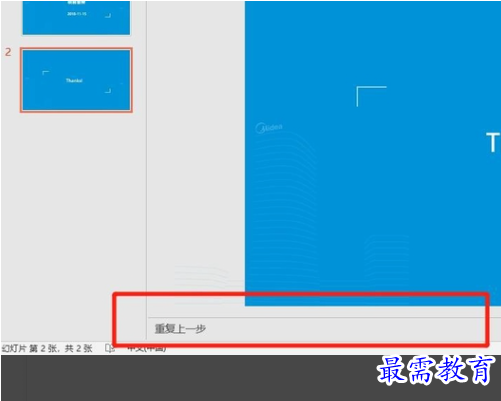Click the Midea logo on the slide

coord(269,128)
